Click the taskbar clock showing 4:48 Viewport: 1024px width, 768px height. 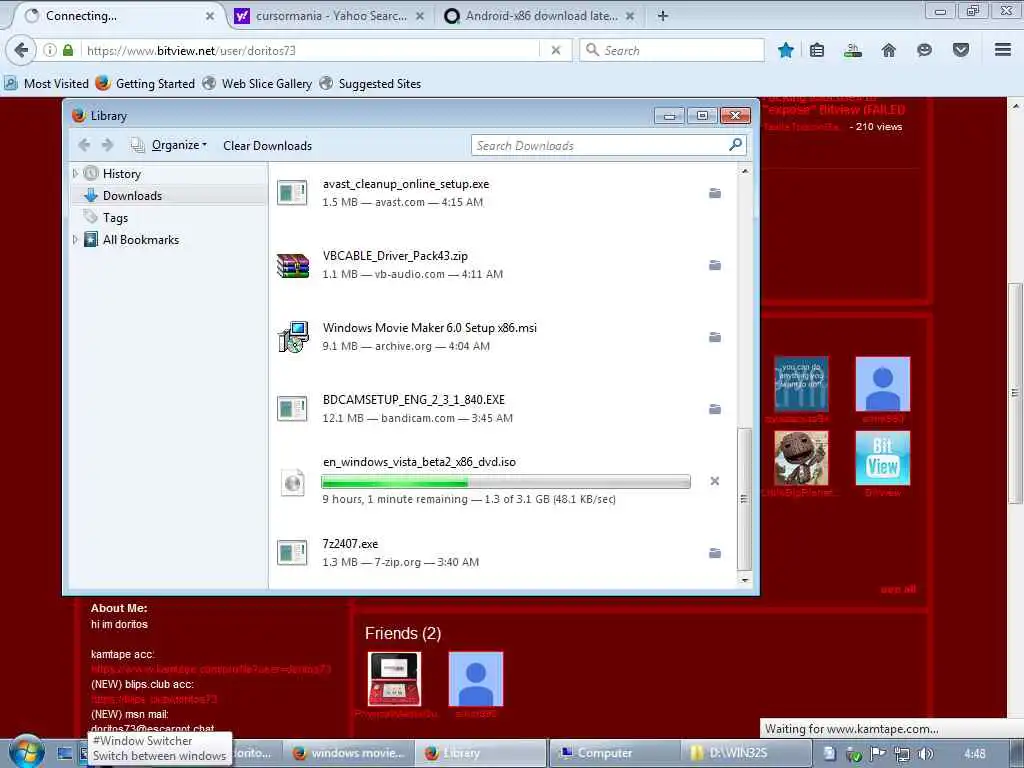click(x=974, y=754)
